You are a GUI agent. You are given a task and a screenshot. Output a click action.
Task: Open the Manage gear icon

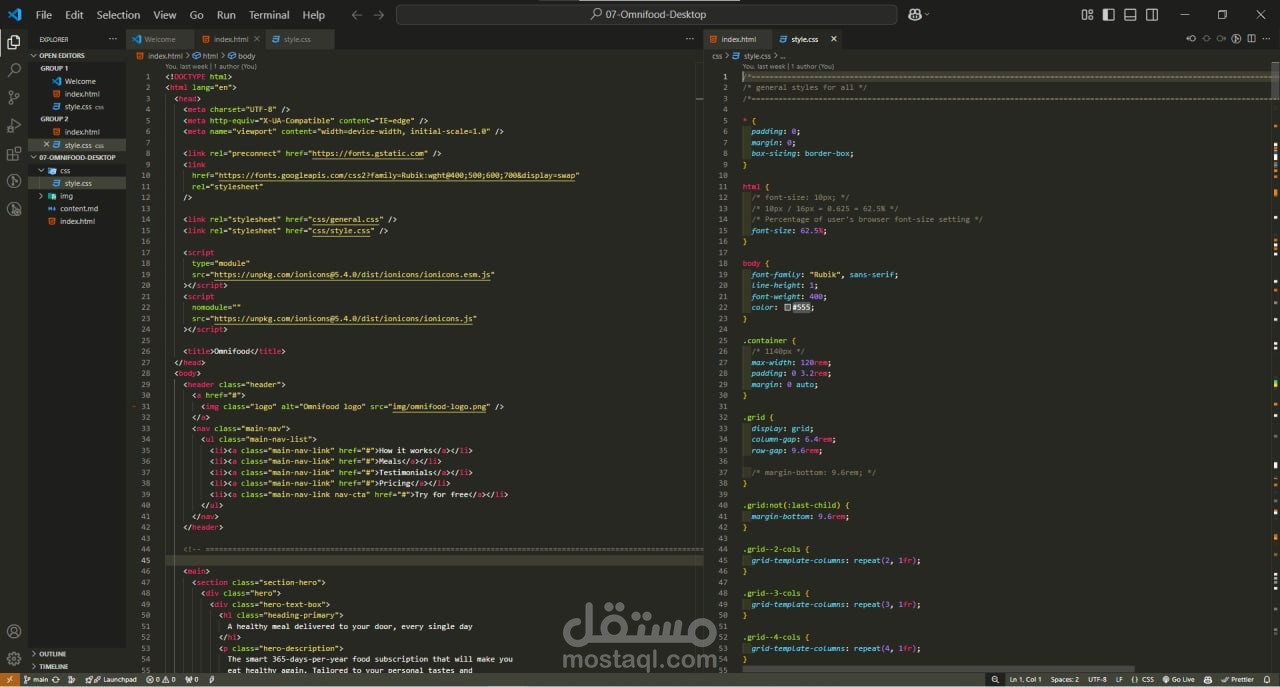coord(14,659)
